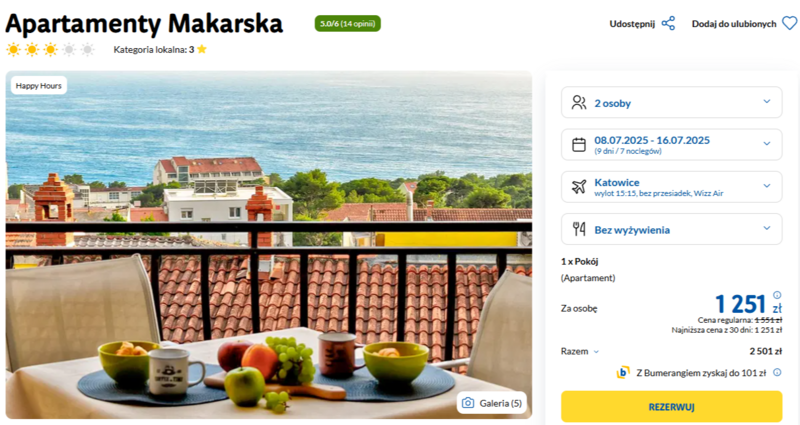This screenshot has width=800, height=425.
Task: Open the 08.07.2025 - 16.07.2025 date dropdown
Action: 671,145
